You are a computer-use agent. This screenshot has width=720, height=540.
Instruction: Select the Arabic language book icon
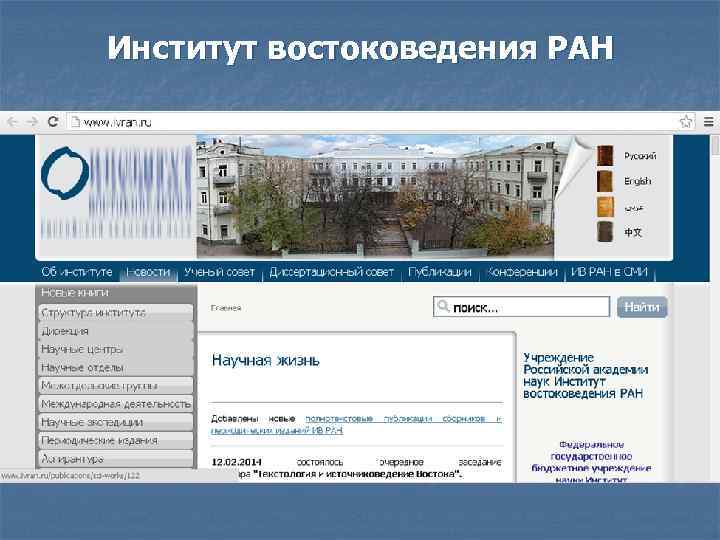[x=605, y=207]
